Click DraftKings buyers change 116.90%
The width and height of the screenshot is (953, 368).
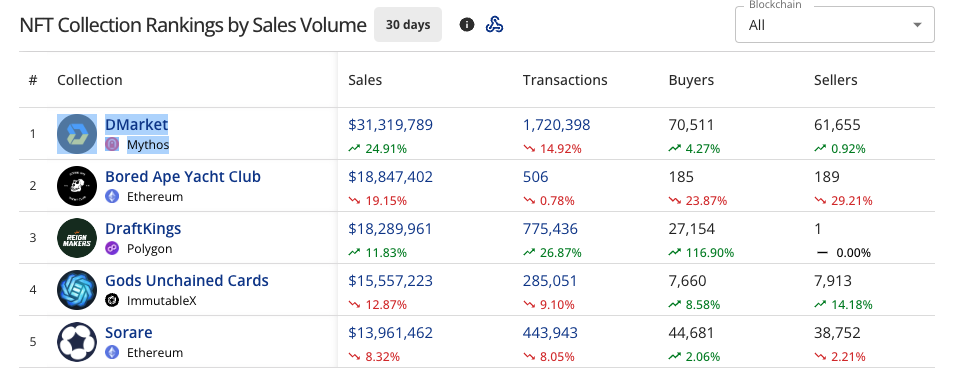(701, 252)
